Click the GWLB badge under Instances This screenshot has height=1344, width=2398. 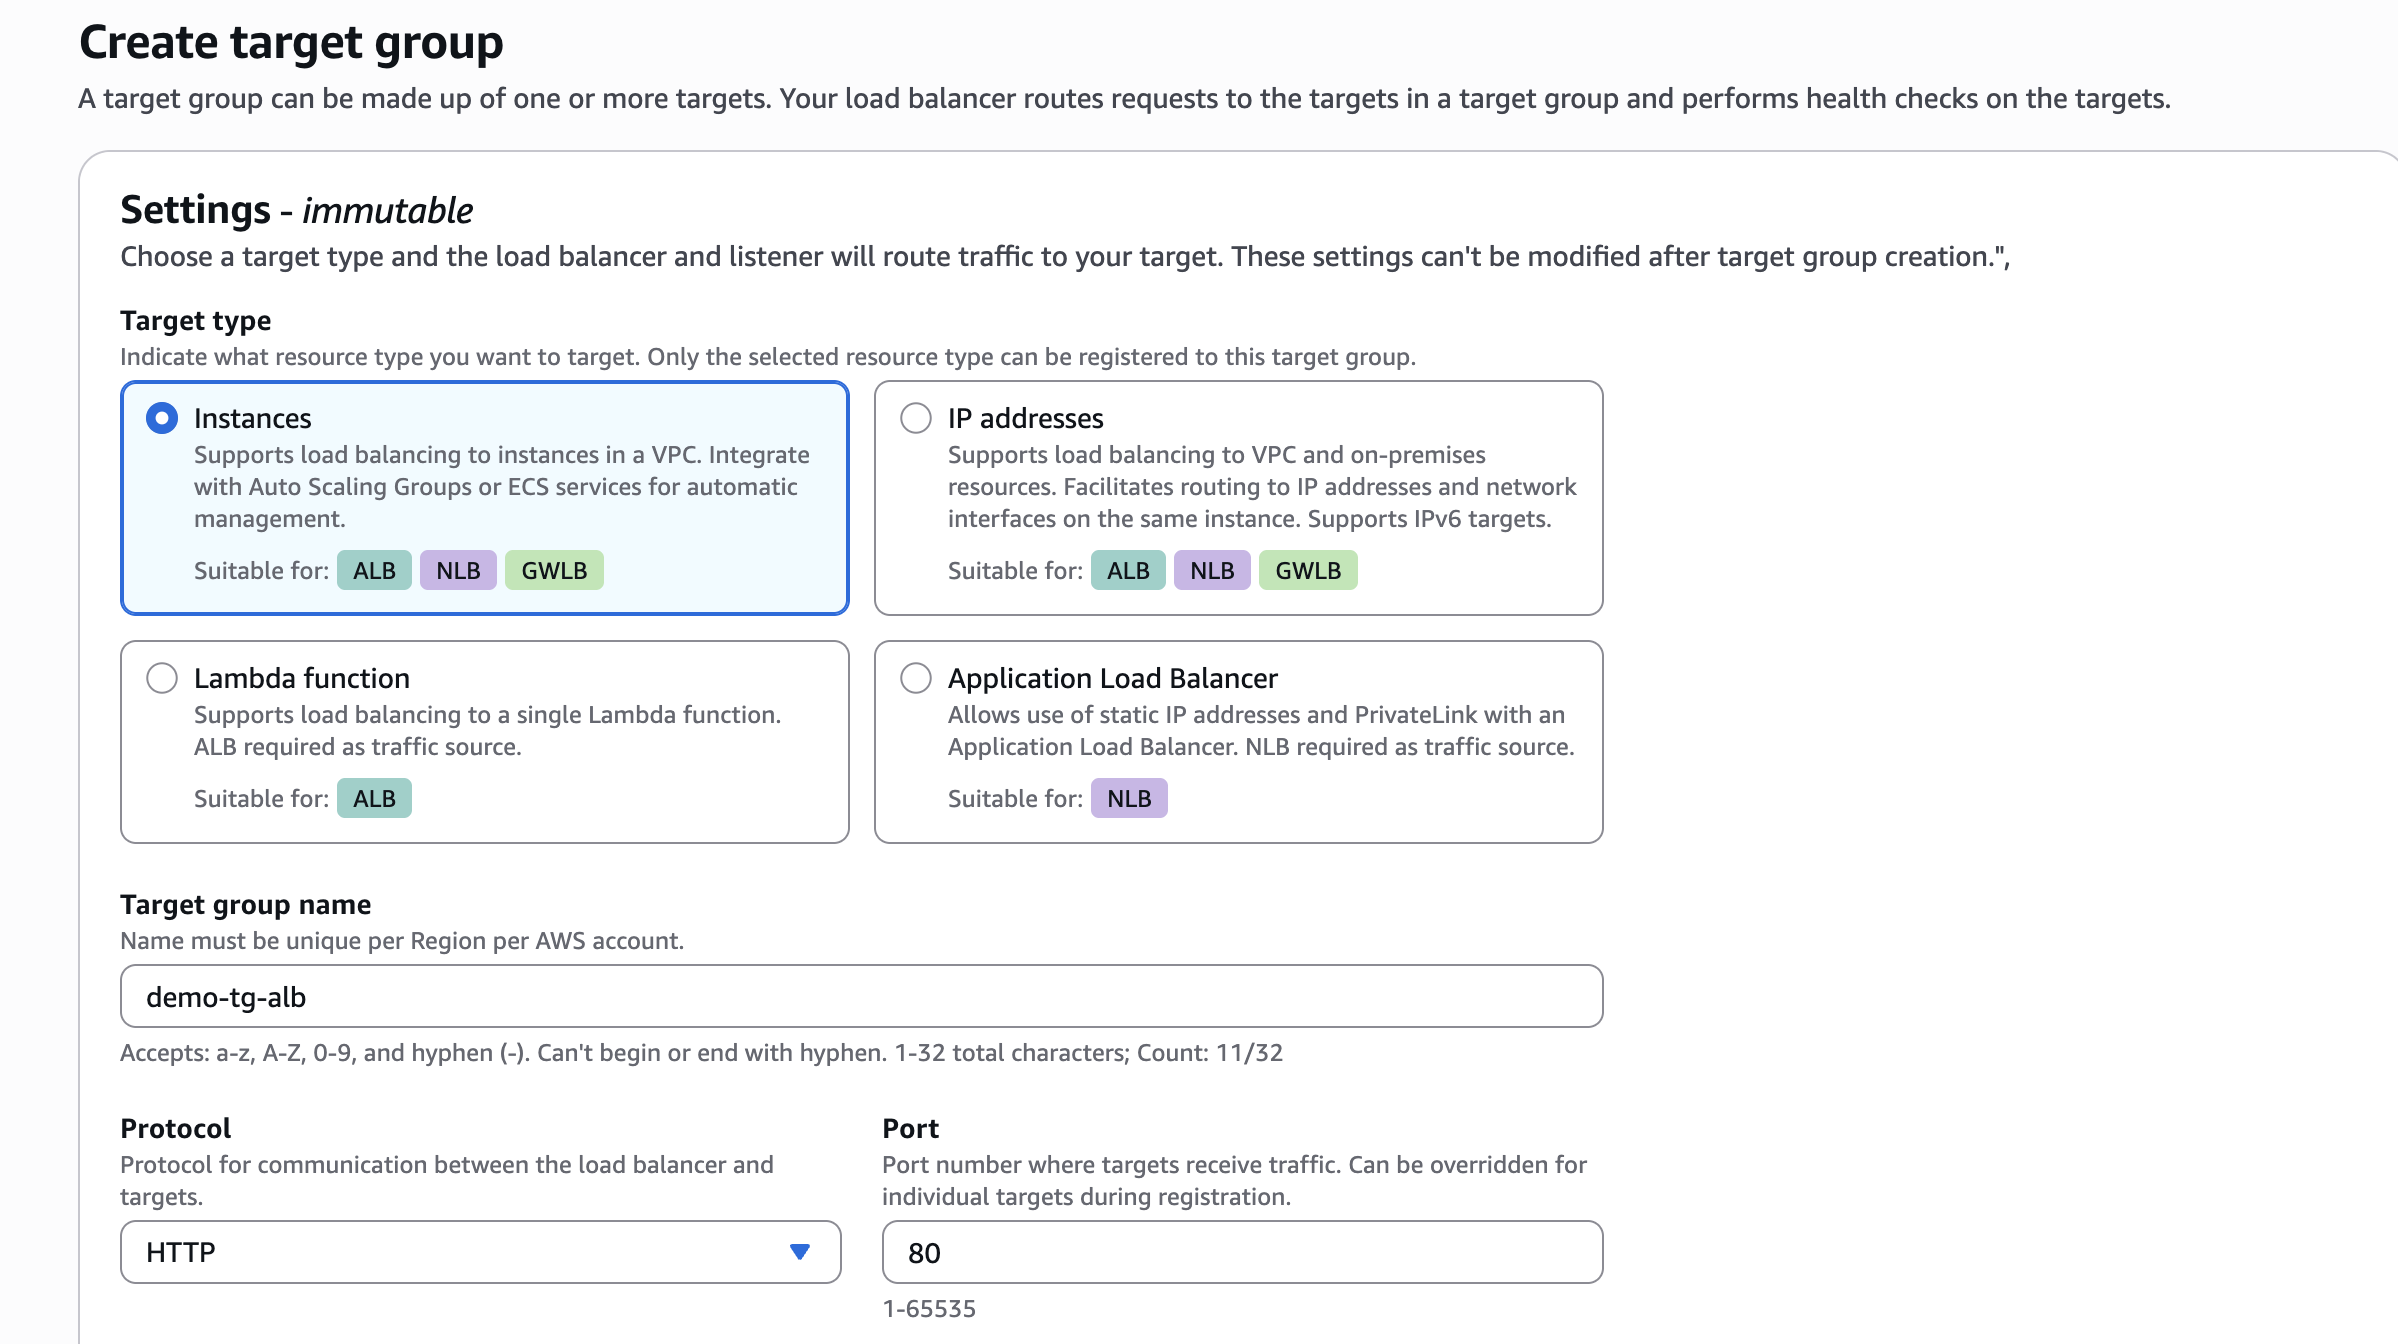pyautogui.click(x=554, y=571)
